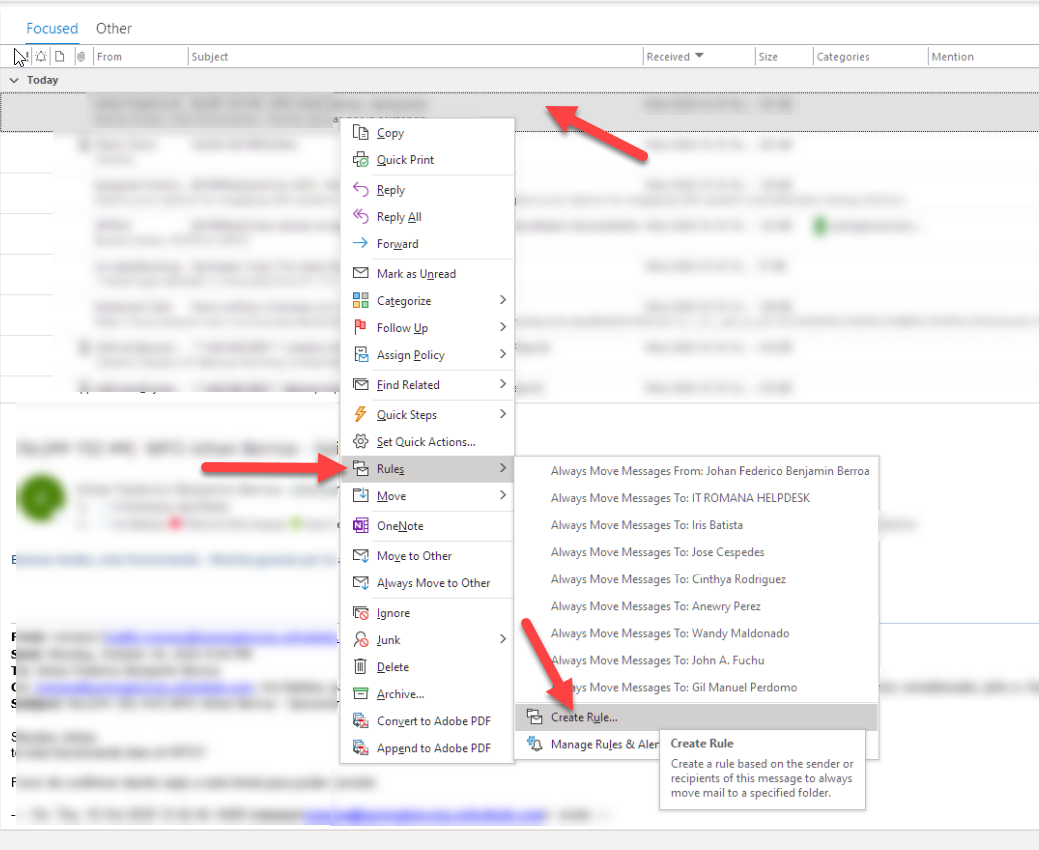Sort by attachment paperclip column icon
This screenshot has width=1039, height=850.
tap(81, 56)
